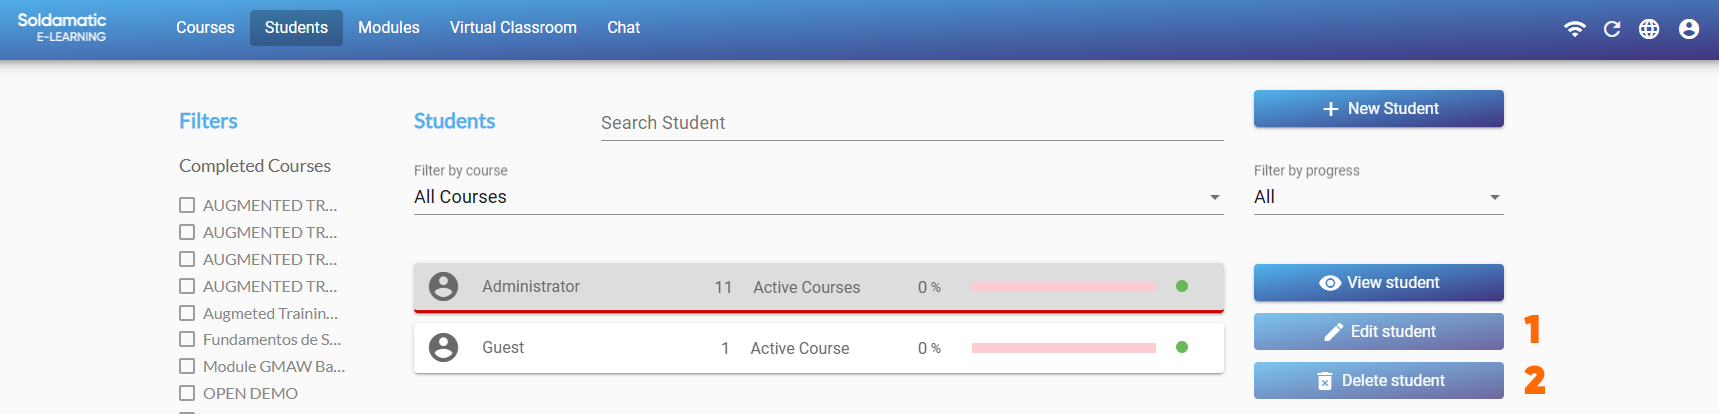Check the Module GMAW Ba... checkbox
The width and height of the screenshot is (1719, 414).
coord(187,367)
